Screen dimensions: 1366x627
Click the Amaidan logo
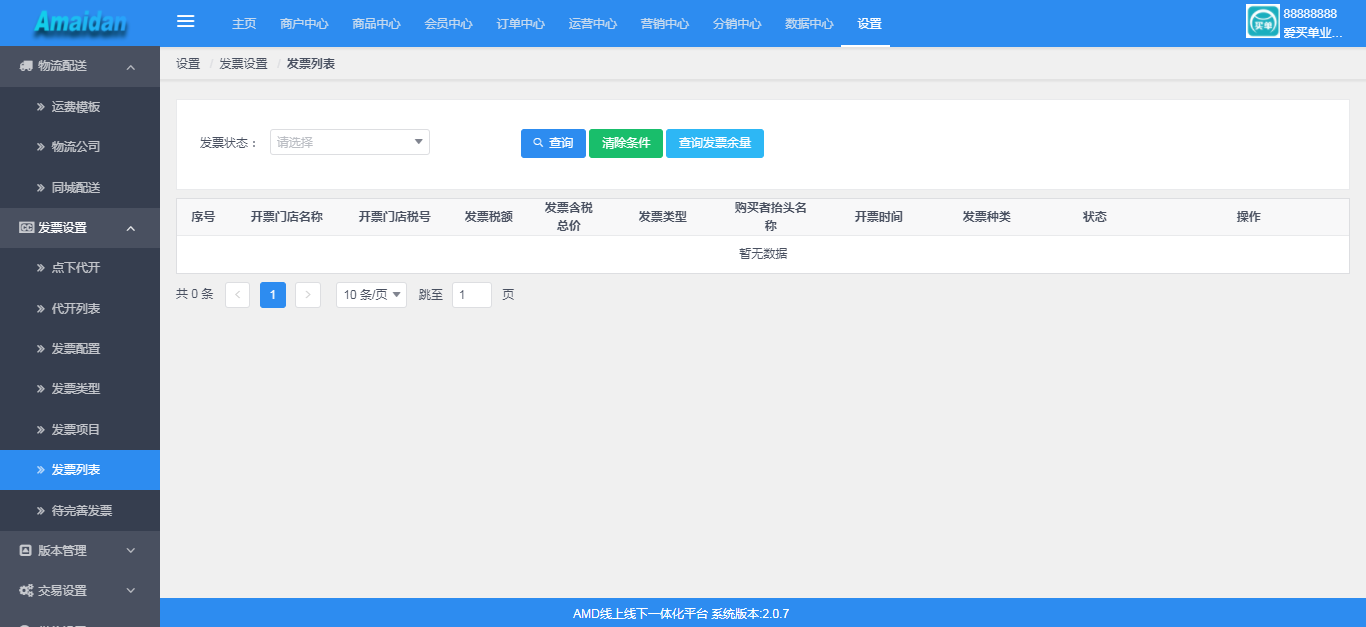pyautogui.click(x=80, y=22)
